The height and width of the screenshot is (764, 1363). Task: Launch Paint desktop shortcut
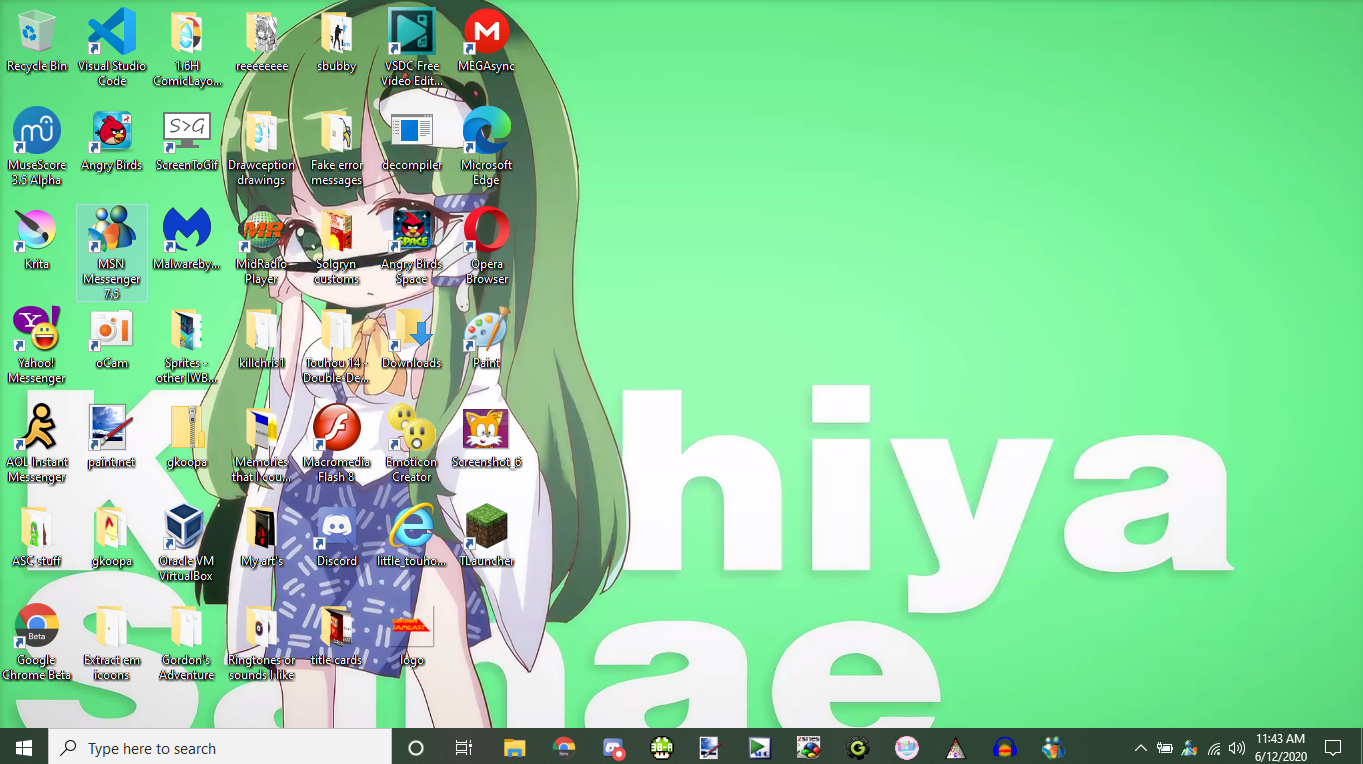pos(487,339)
